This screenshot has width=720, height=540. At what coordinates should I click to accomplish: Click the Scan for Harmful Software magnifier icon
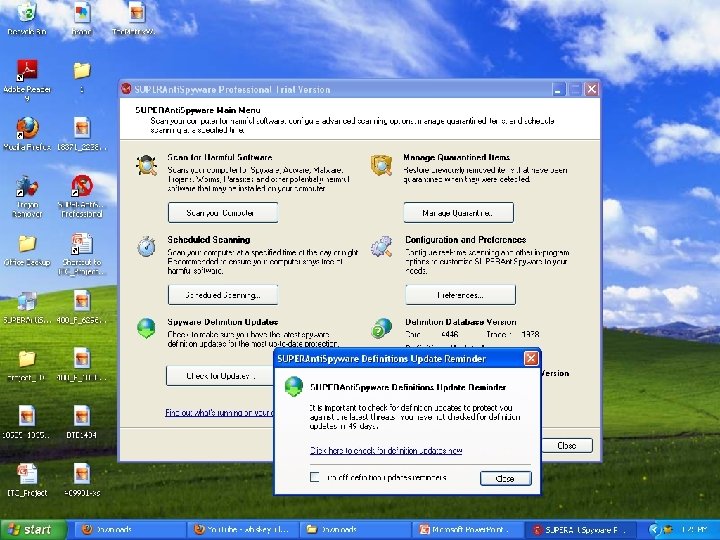pyautogui.click(x=146, y=165)
